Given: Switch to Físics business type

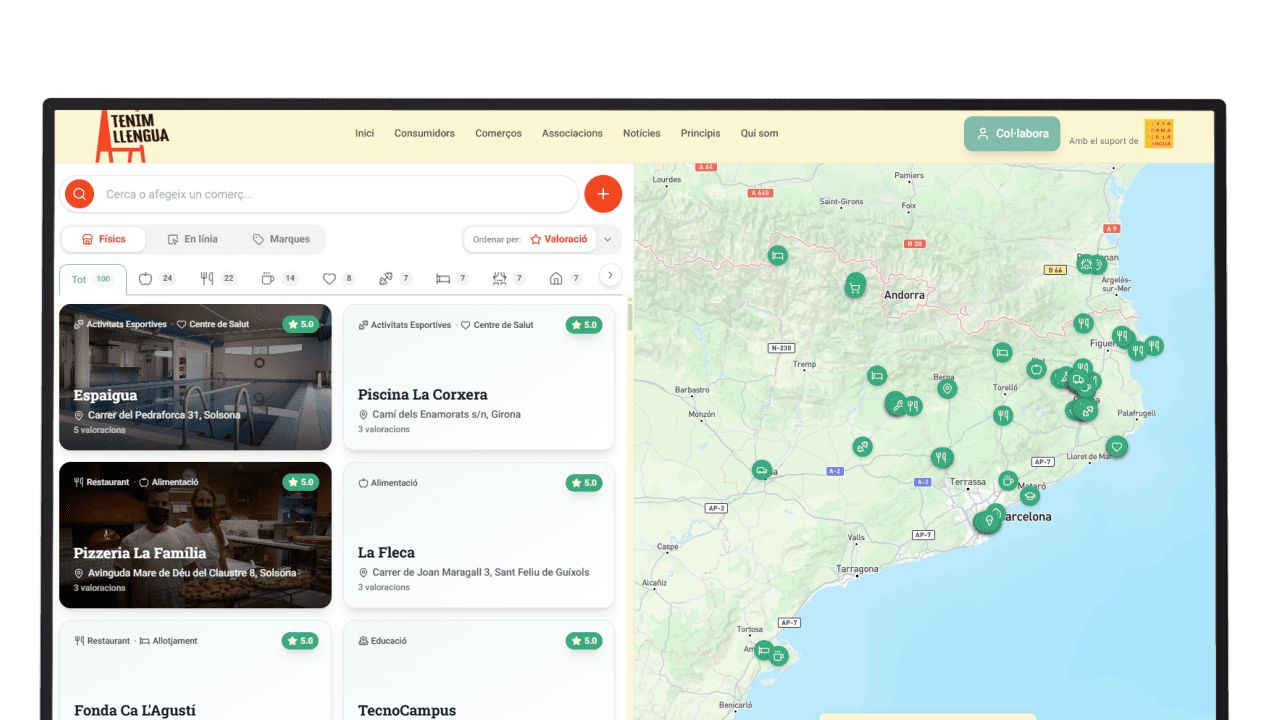Looking at the screenshot, I should pyautogui.click(x=103, y=240).
